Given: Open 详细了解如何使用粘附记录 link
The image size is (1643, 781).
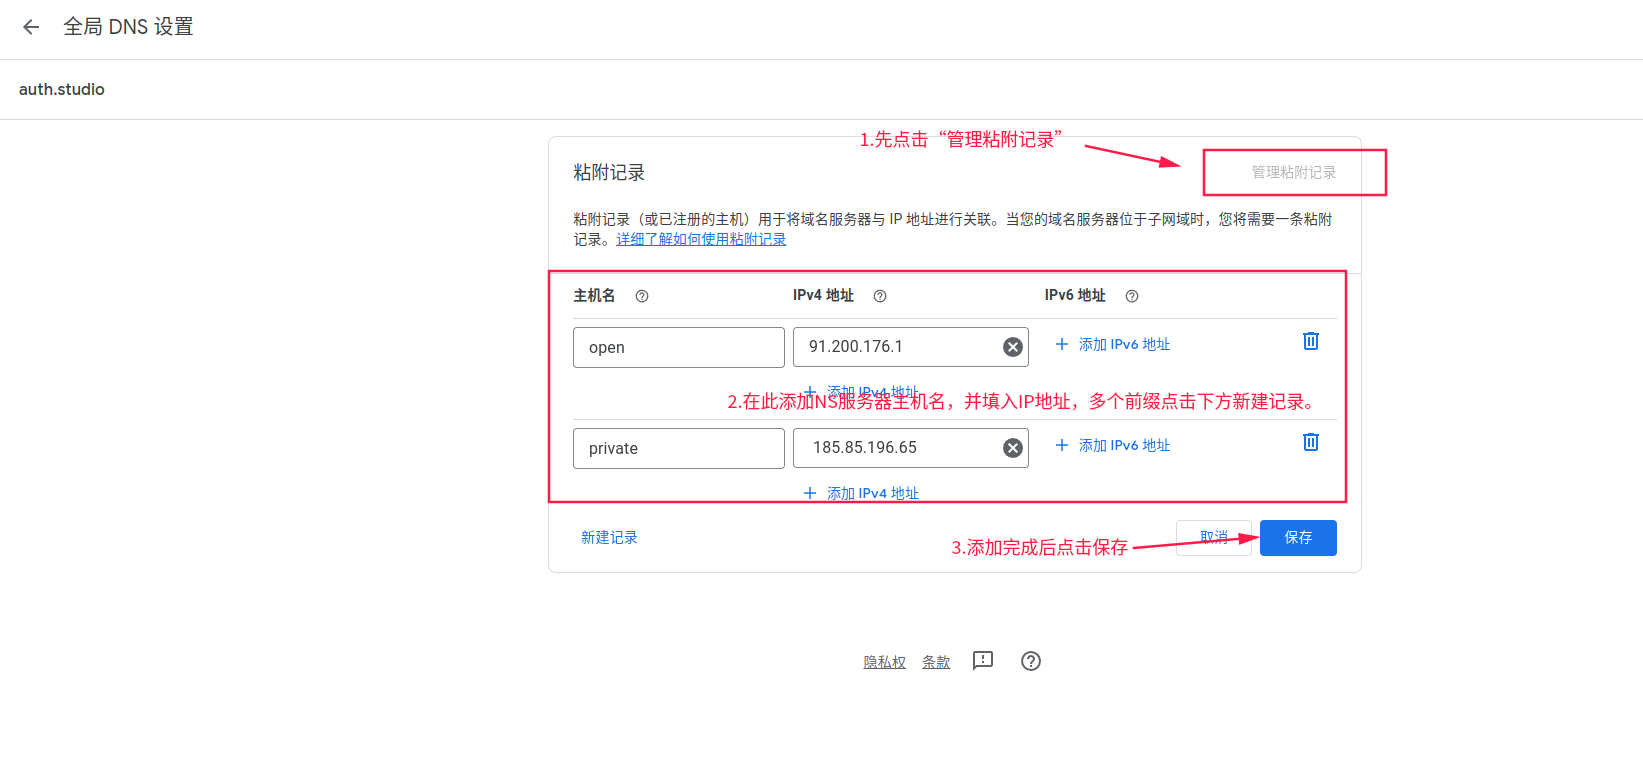Looking at the screenshot, I should (701, 240).
